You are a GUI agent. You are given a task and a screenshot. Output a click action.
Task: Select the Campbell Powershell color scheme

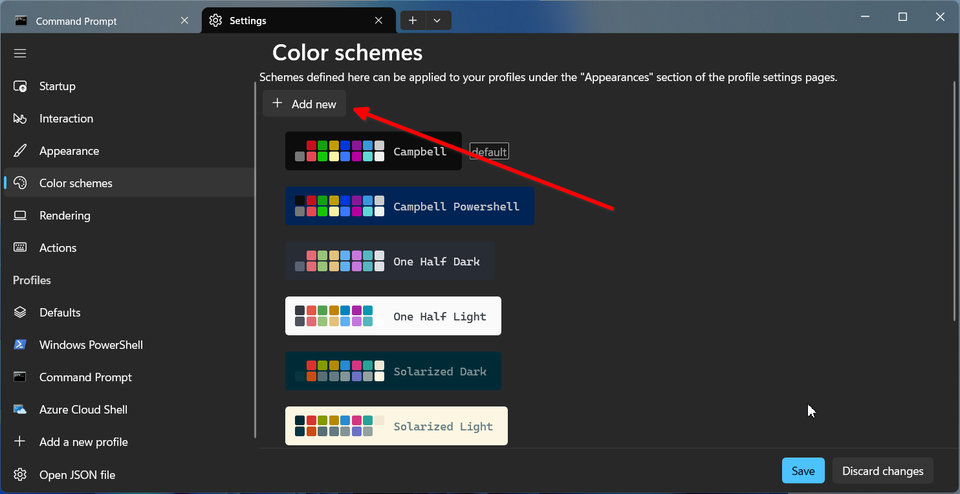pos(409,206)
